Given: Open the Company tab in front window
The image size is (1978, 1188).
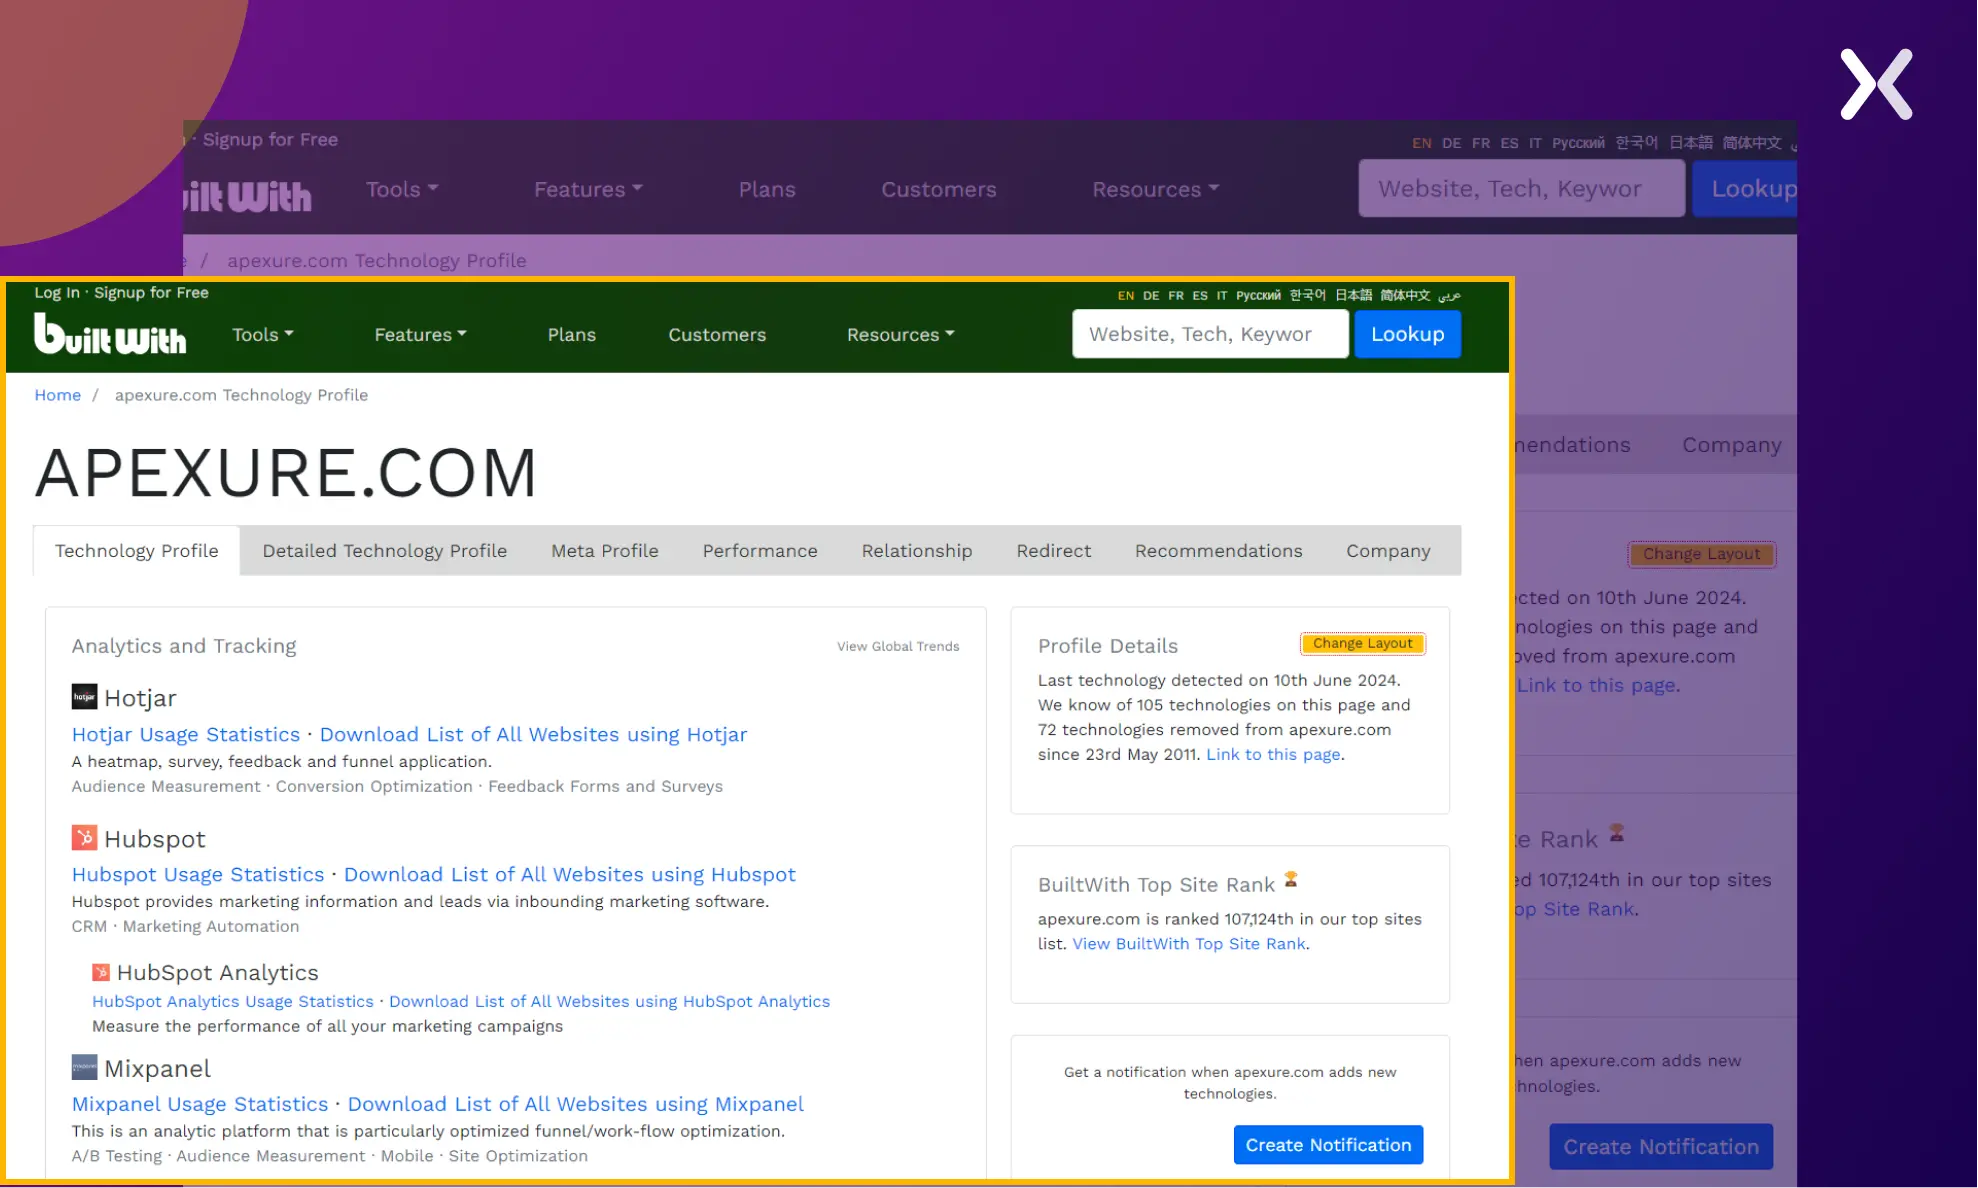Looking at the screenshot, I should [1388, 551].
